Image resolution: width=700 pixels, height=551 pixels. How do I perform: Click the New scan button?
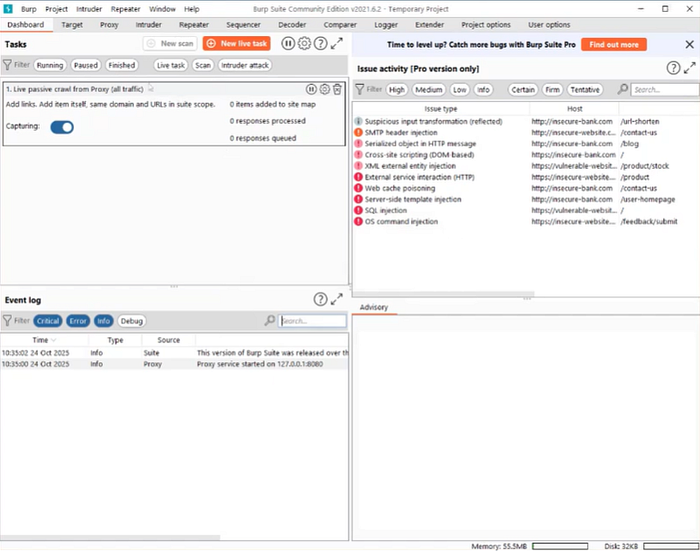[170, 43]
